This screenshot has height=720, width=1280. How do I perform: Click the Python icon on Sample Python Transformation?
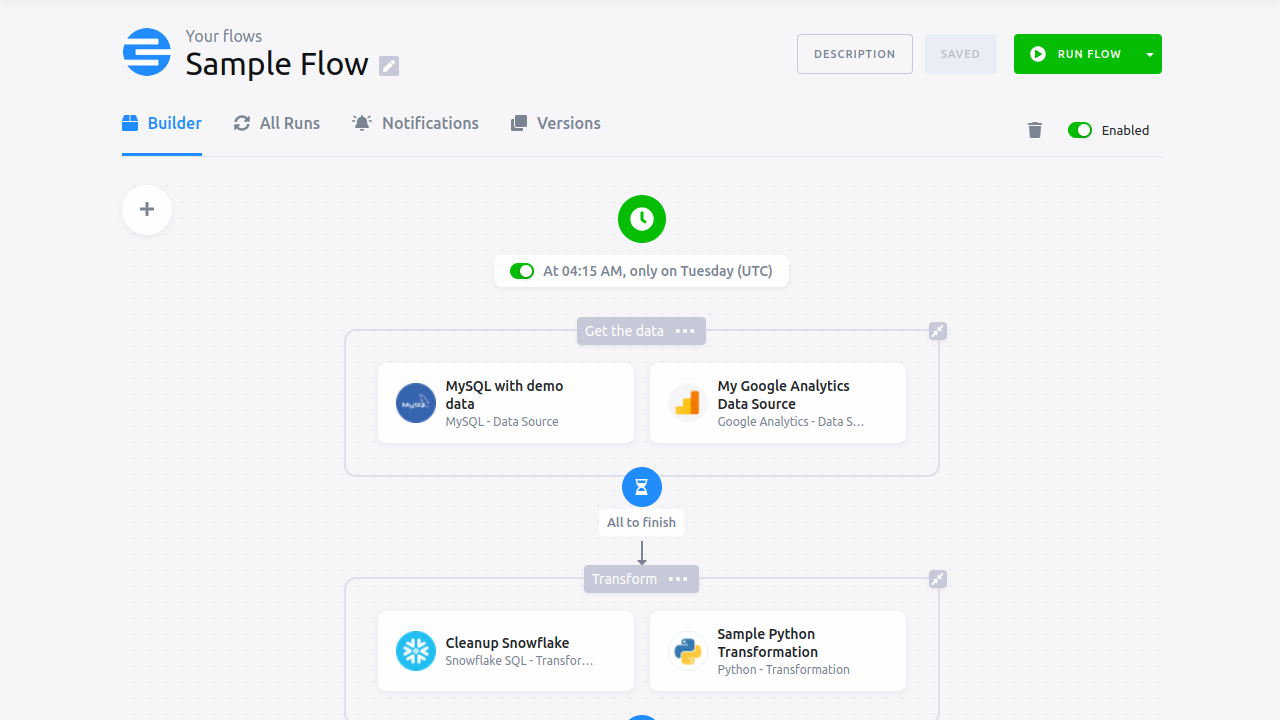click(x=687, y=651)
